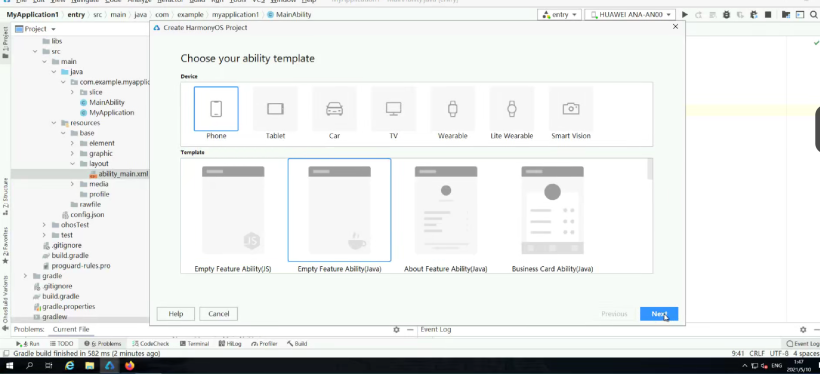Screen dimensions: 820x374
Task: Click the Search Everywhere magnifier icon
Action: (814, 15)
